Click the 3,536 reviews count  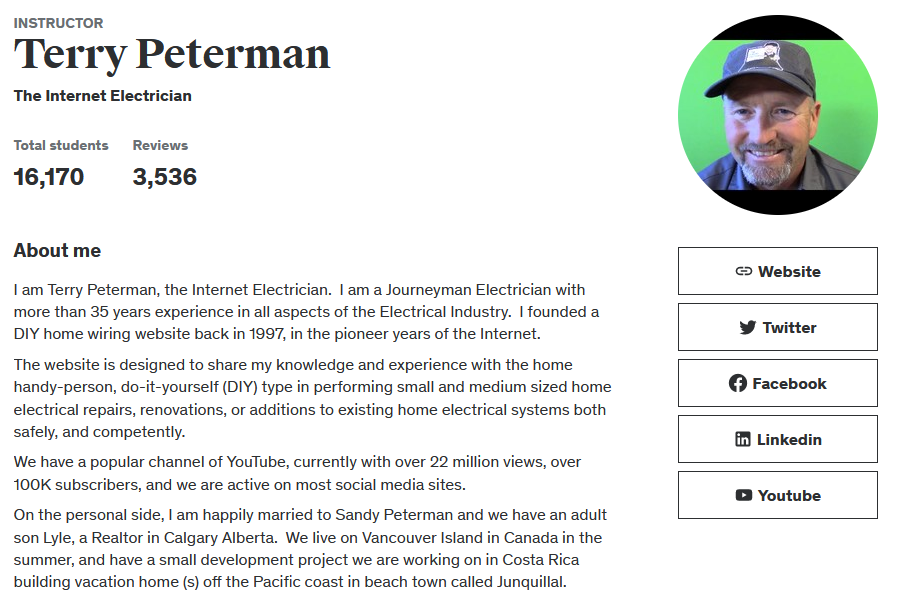click(165, 177)
